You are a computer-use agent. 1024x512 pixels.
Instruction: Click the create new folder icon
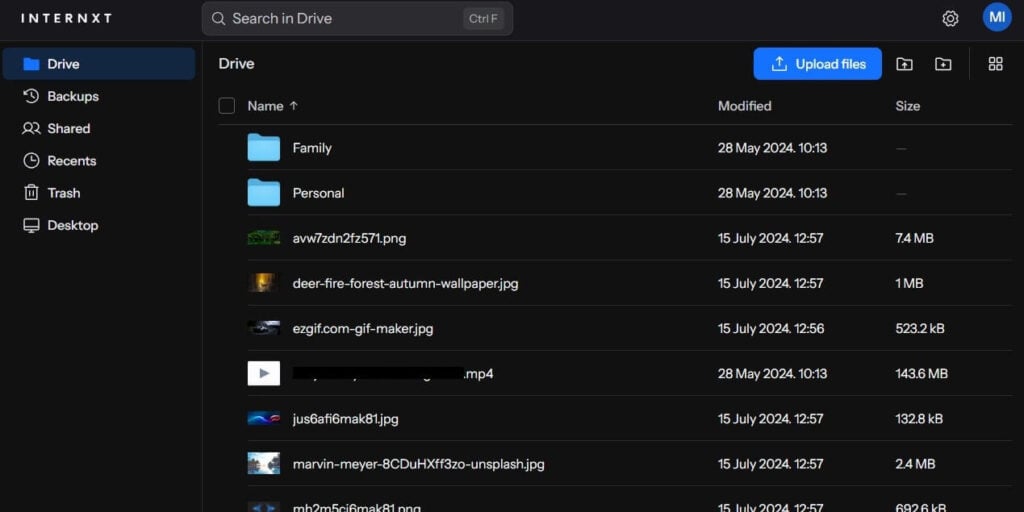943,64
